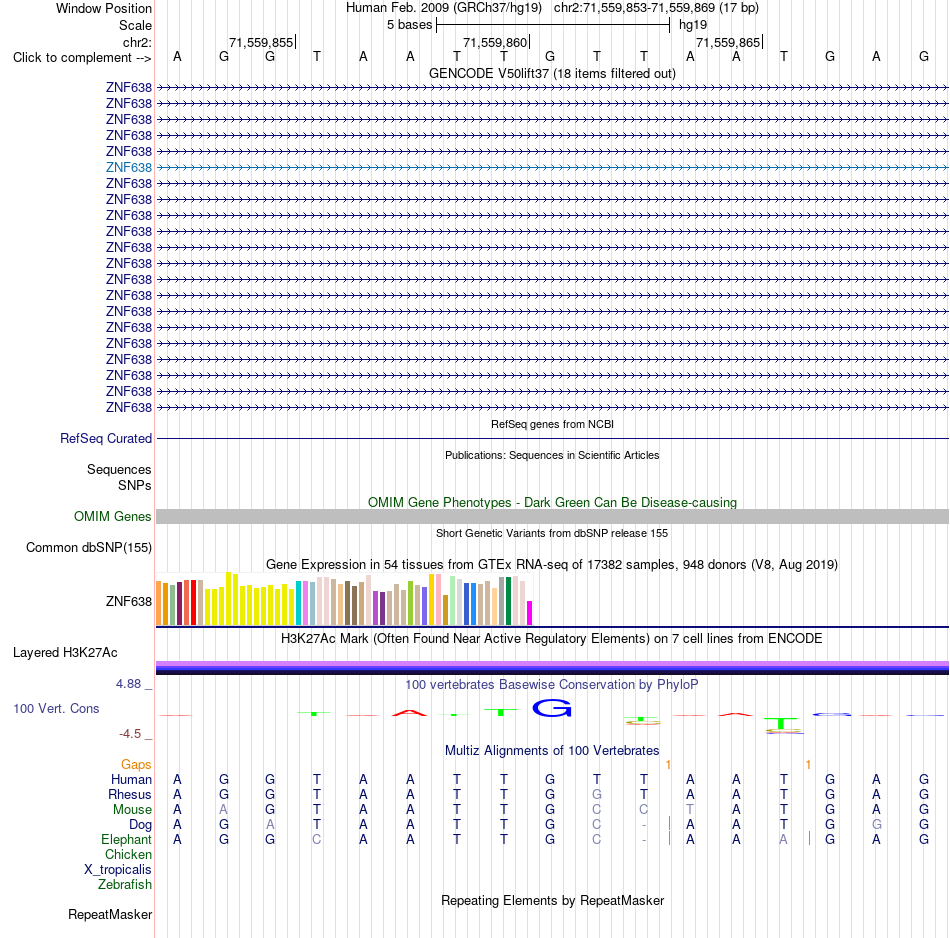Screen dimensions: 950x938
Task: Open the OMIM Genes track label
Action: (112, 516)
